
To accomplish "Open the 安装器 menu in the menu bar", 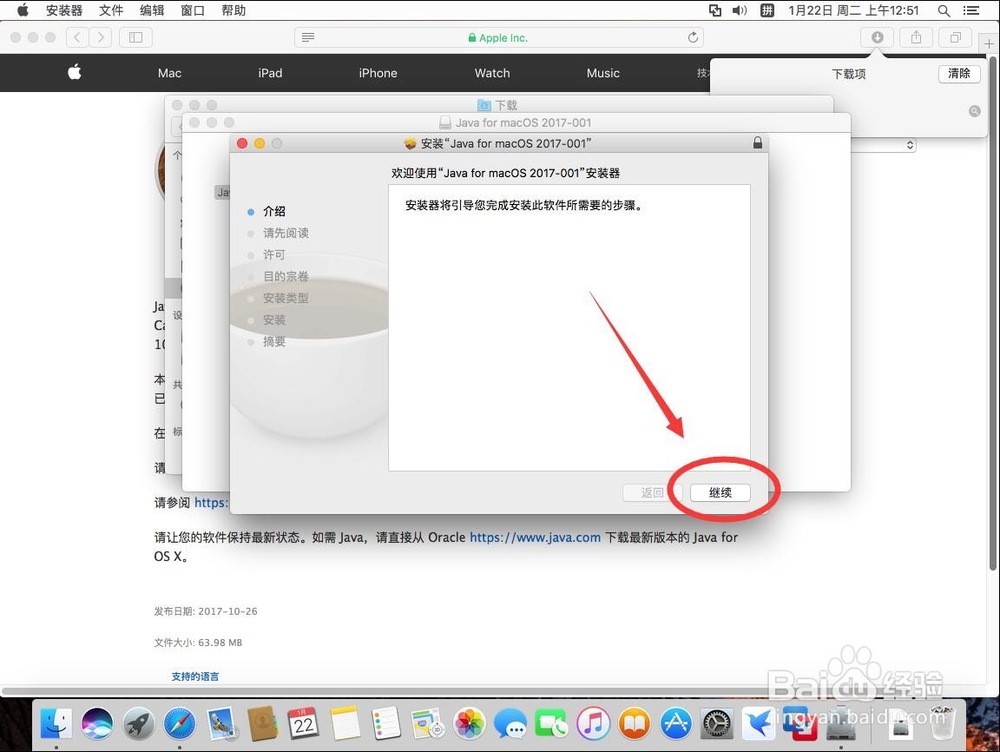I will [x=64, y=10].
